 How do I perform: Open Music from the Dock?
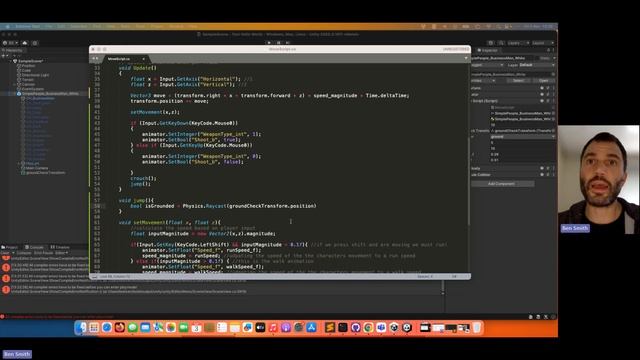(273, 327)
